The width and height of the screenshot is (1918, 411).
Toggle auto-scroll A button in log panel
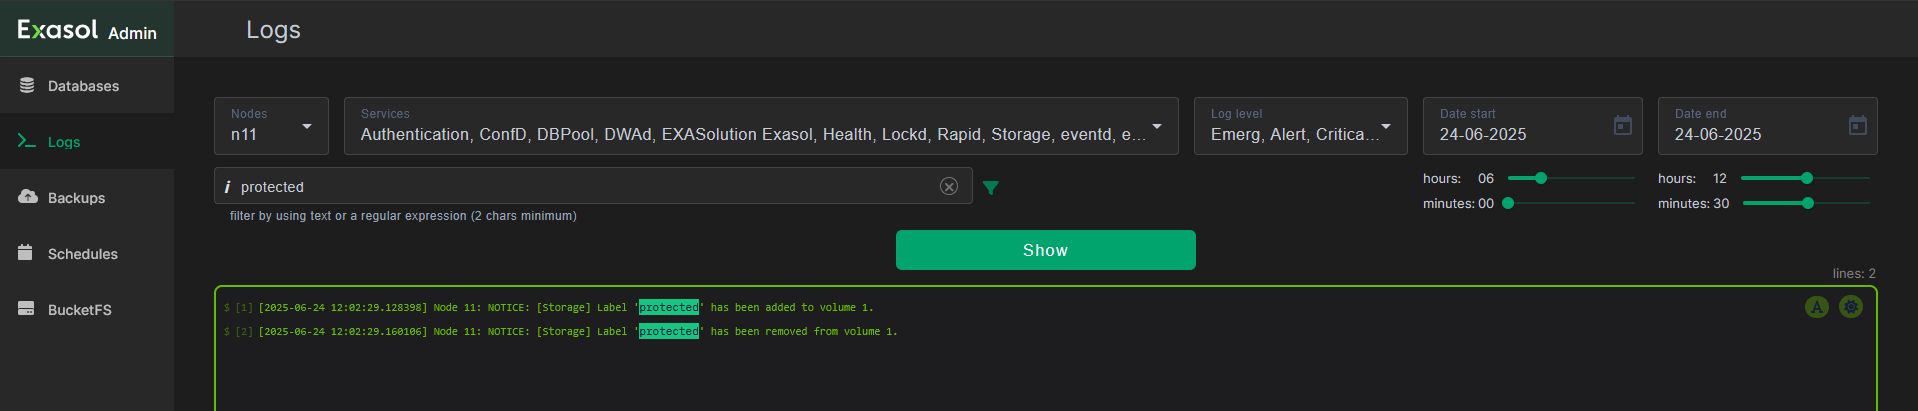pos(1817,307)
